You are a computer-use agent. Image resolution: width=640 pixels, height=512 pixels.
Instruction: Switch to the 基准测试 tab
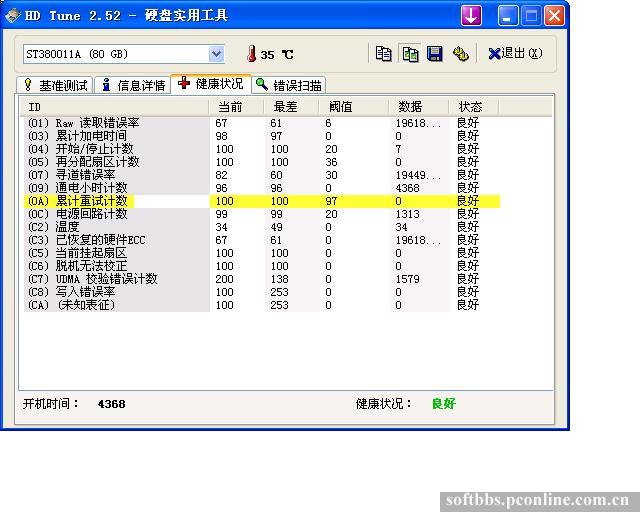coord(55,85)
